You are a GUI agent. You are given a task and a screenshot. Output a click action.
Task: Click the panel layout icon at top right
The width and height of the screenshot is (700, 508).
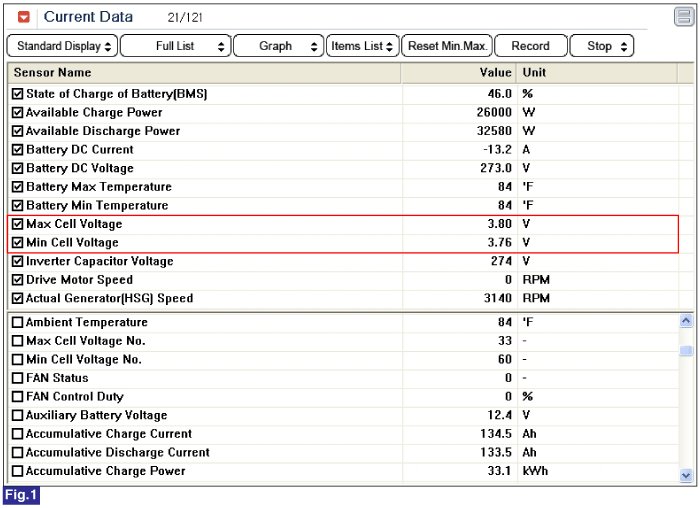pyautogui.click(x=683, y=17)
